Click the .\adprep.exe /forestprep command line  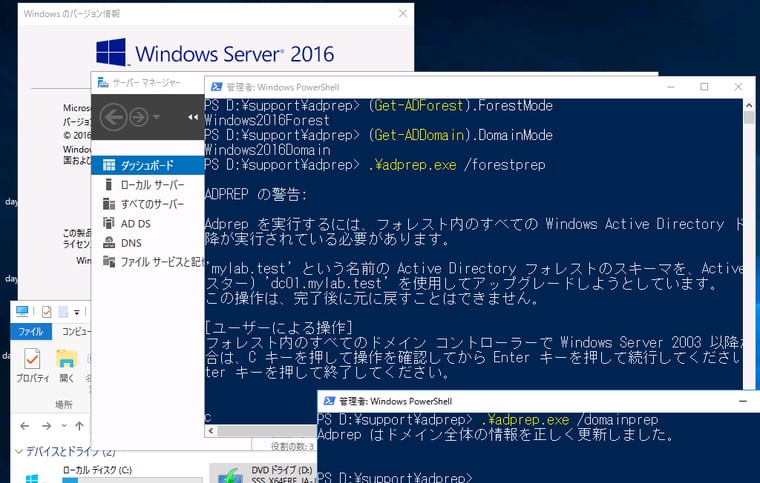[x=457, y=165]
